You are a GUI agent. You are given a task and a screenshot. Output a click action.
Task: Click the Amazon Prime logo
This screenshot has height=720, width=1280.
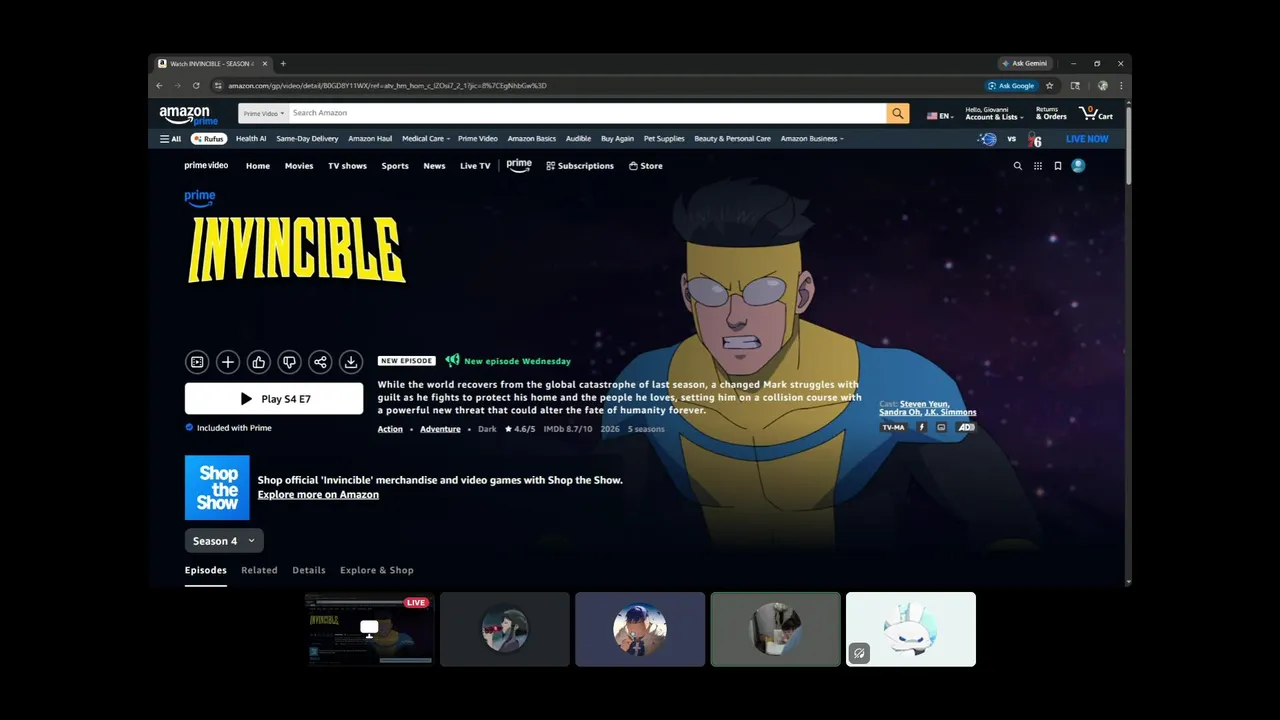point(188,116)
